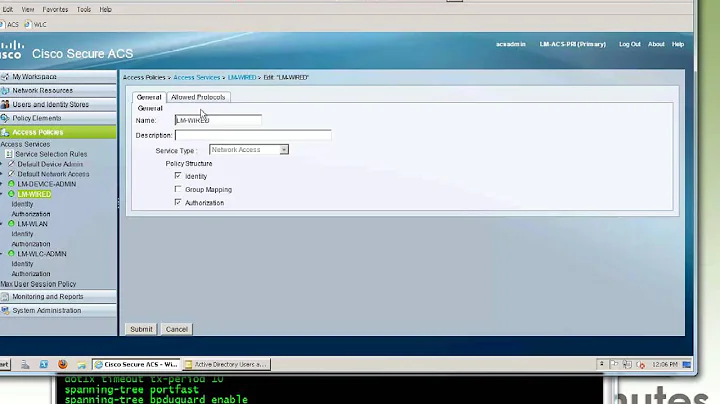Click the My Workspace icon in sidebar
Viewport: 720px width, 404px height.
click(5, 77)
